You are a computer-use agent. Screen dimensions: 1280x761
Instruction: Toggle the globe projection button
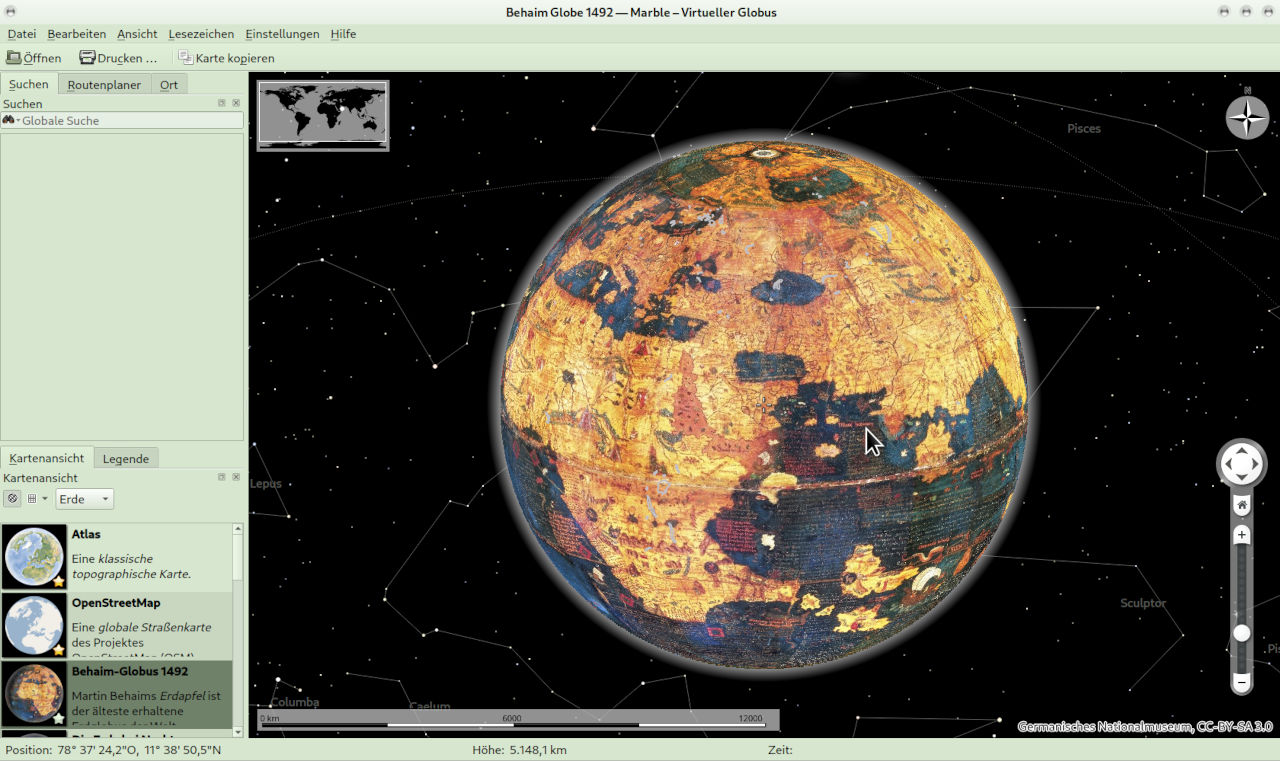12,499
